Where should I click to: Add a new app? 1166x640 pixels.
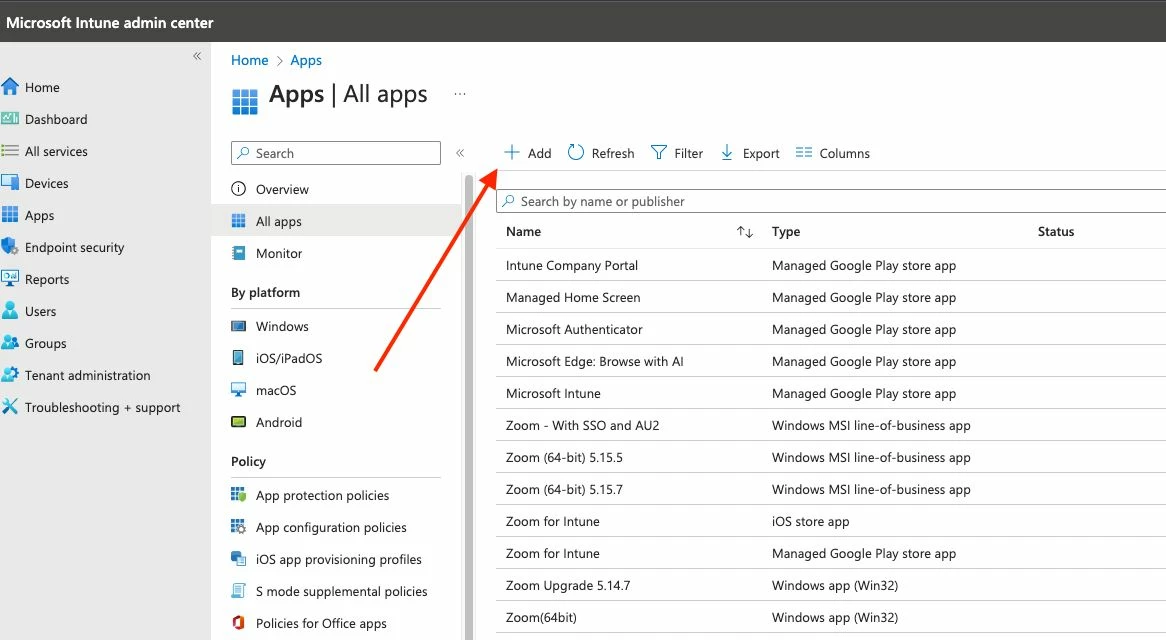[528, 153]
